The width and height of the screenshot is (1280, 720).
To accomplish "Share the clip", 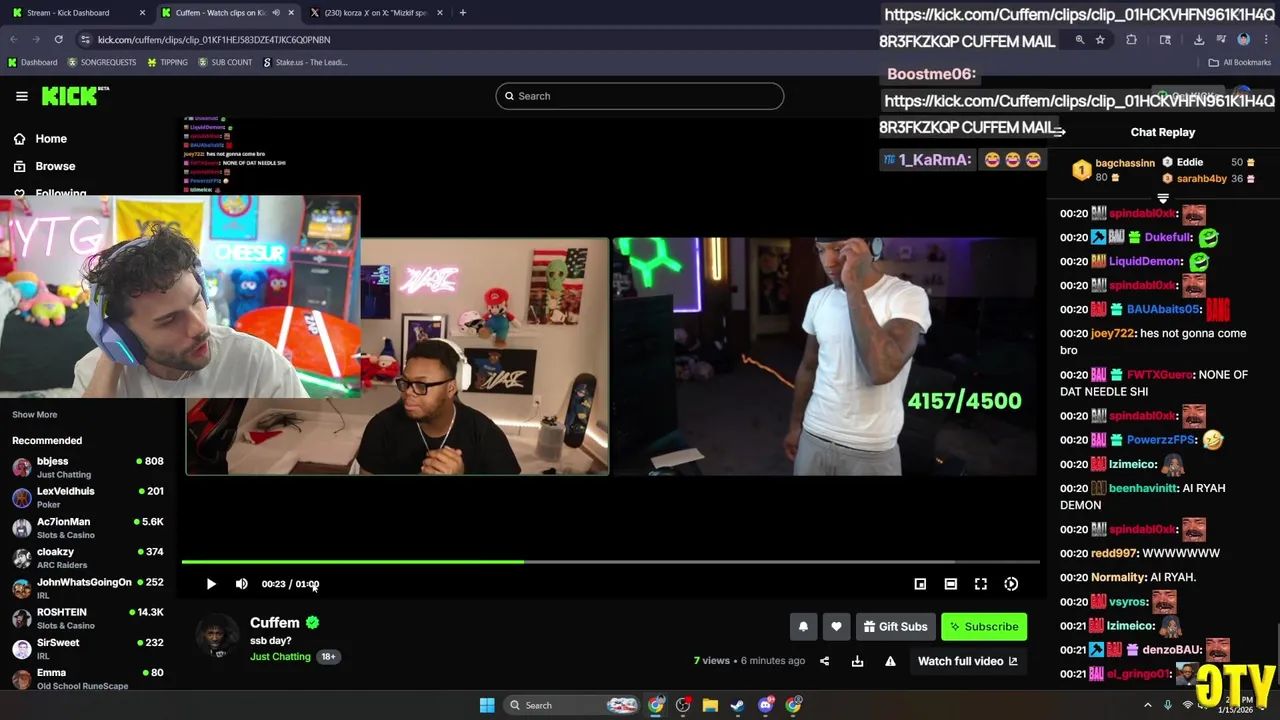I will [x=825, y=661].
